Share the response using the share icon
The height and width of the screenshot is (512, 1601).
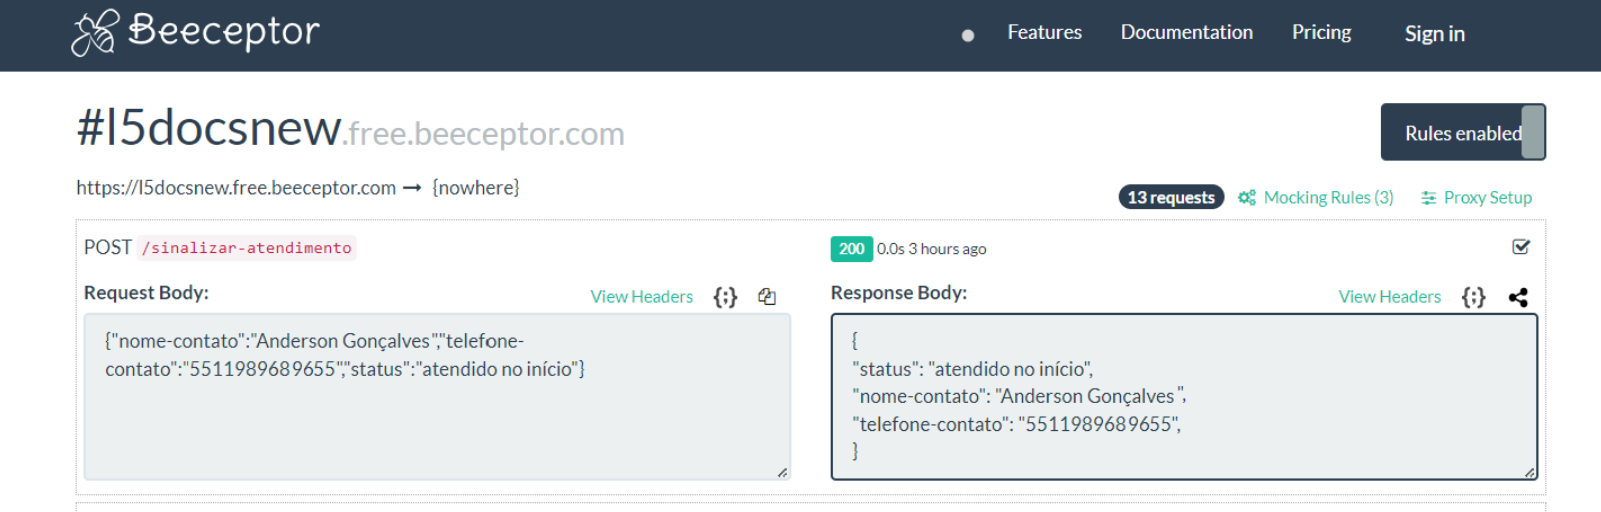pos(1518,297)
